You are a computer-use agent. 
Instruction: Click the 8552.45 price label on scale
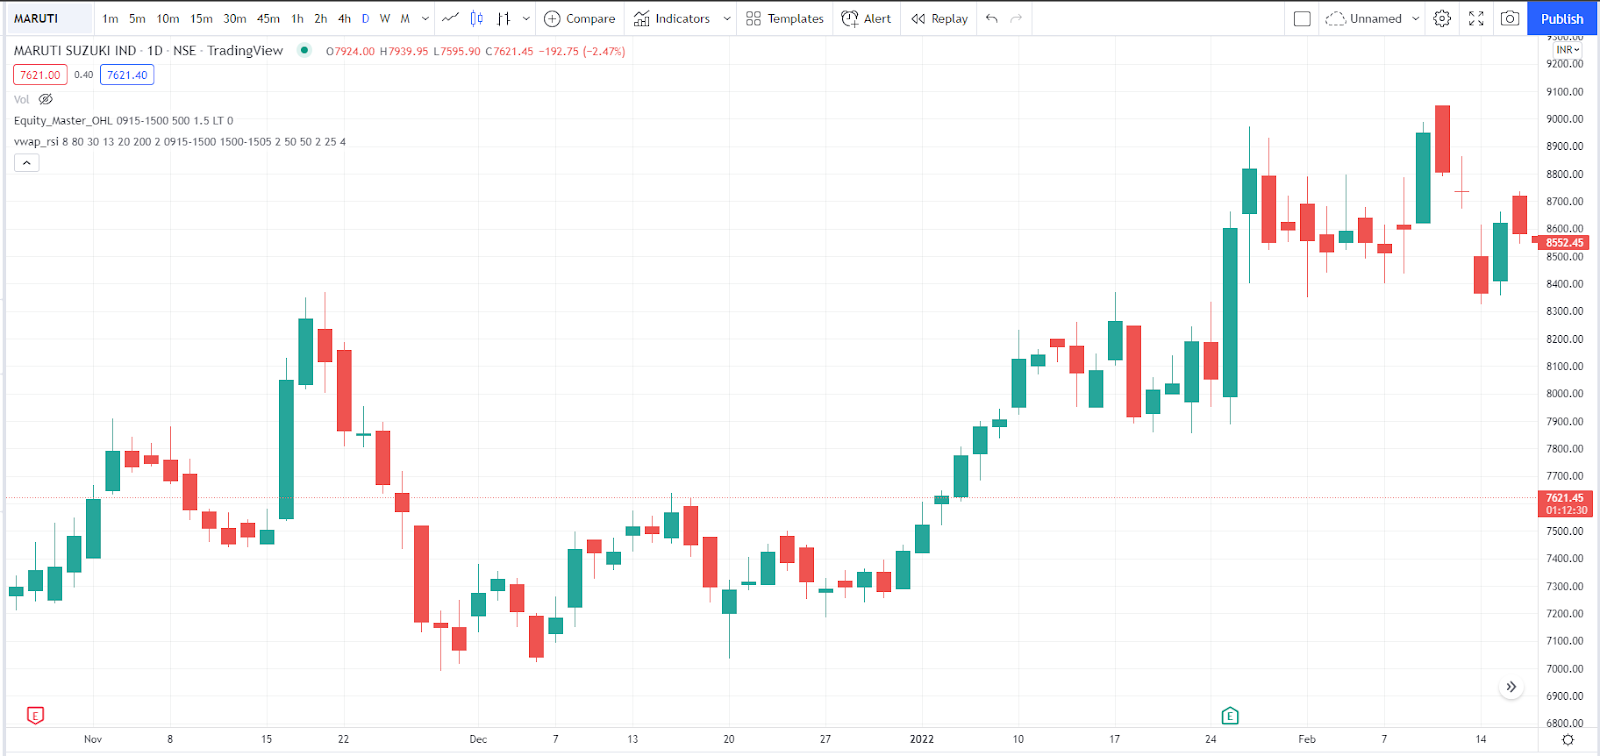click(x=1564, y=242)
